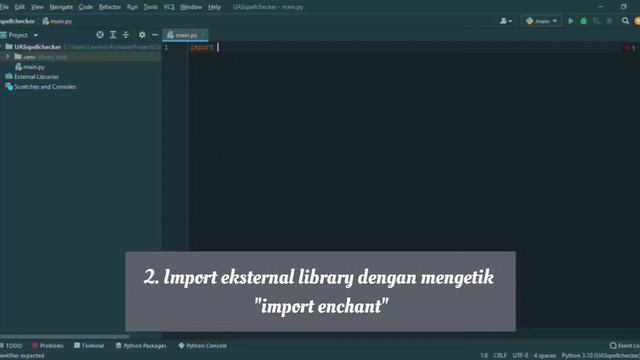The image size is (640, 360).
Task: Click main.py in the breadcrumb bar
Action: [58, 21]
